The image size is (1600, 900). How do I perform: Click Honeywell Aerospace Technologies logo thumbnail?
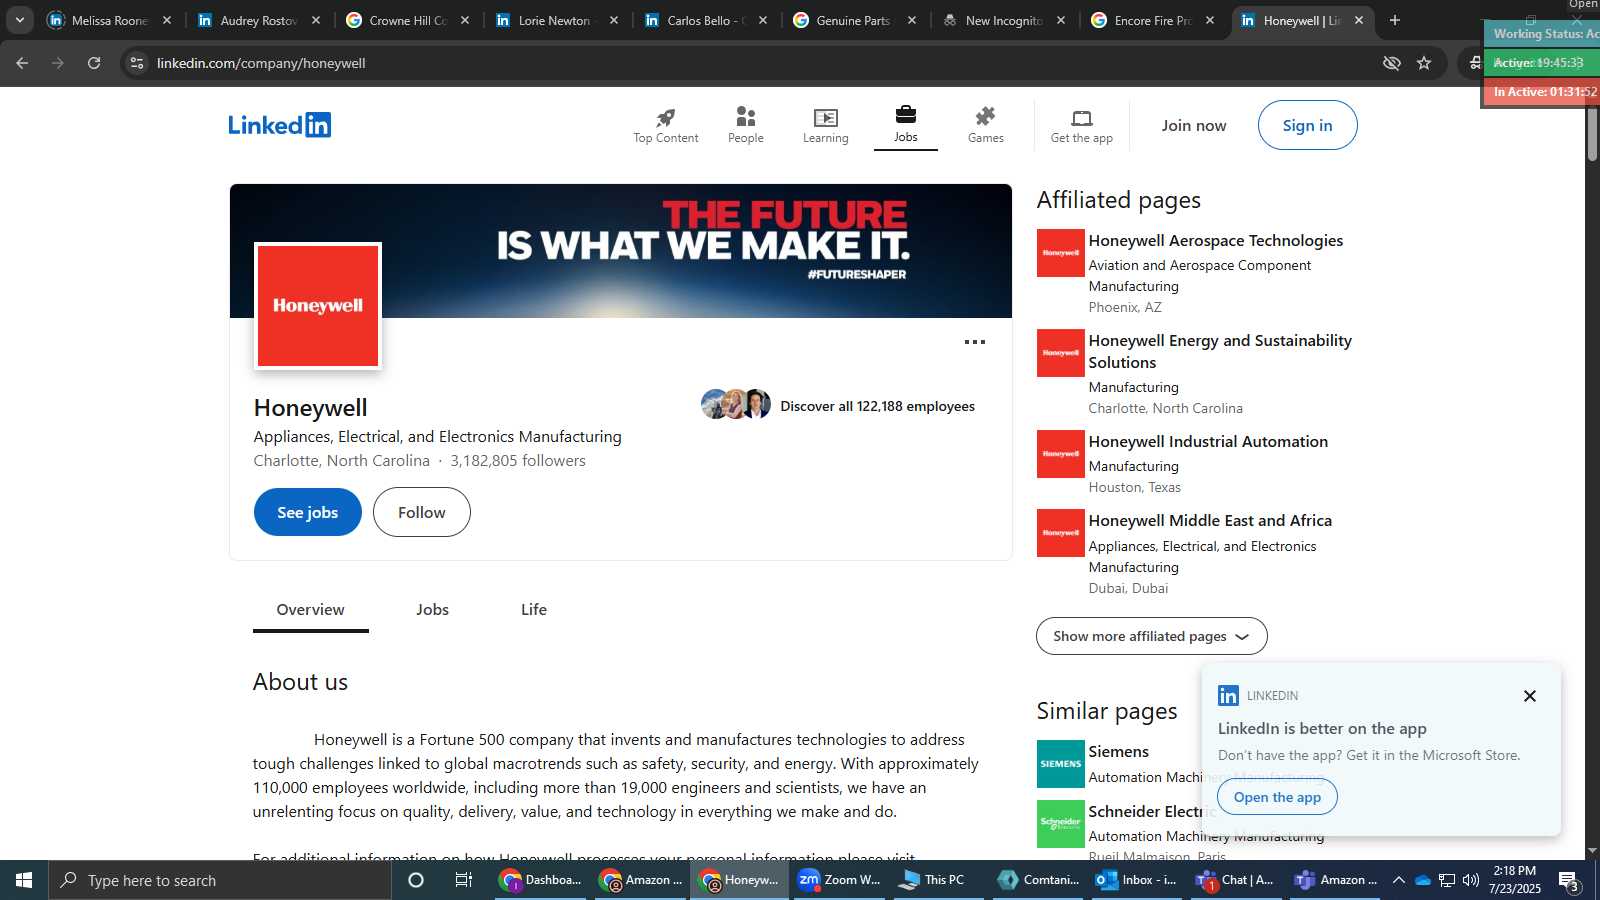coord(1060,253)
